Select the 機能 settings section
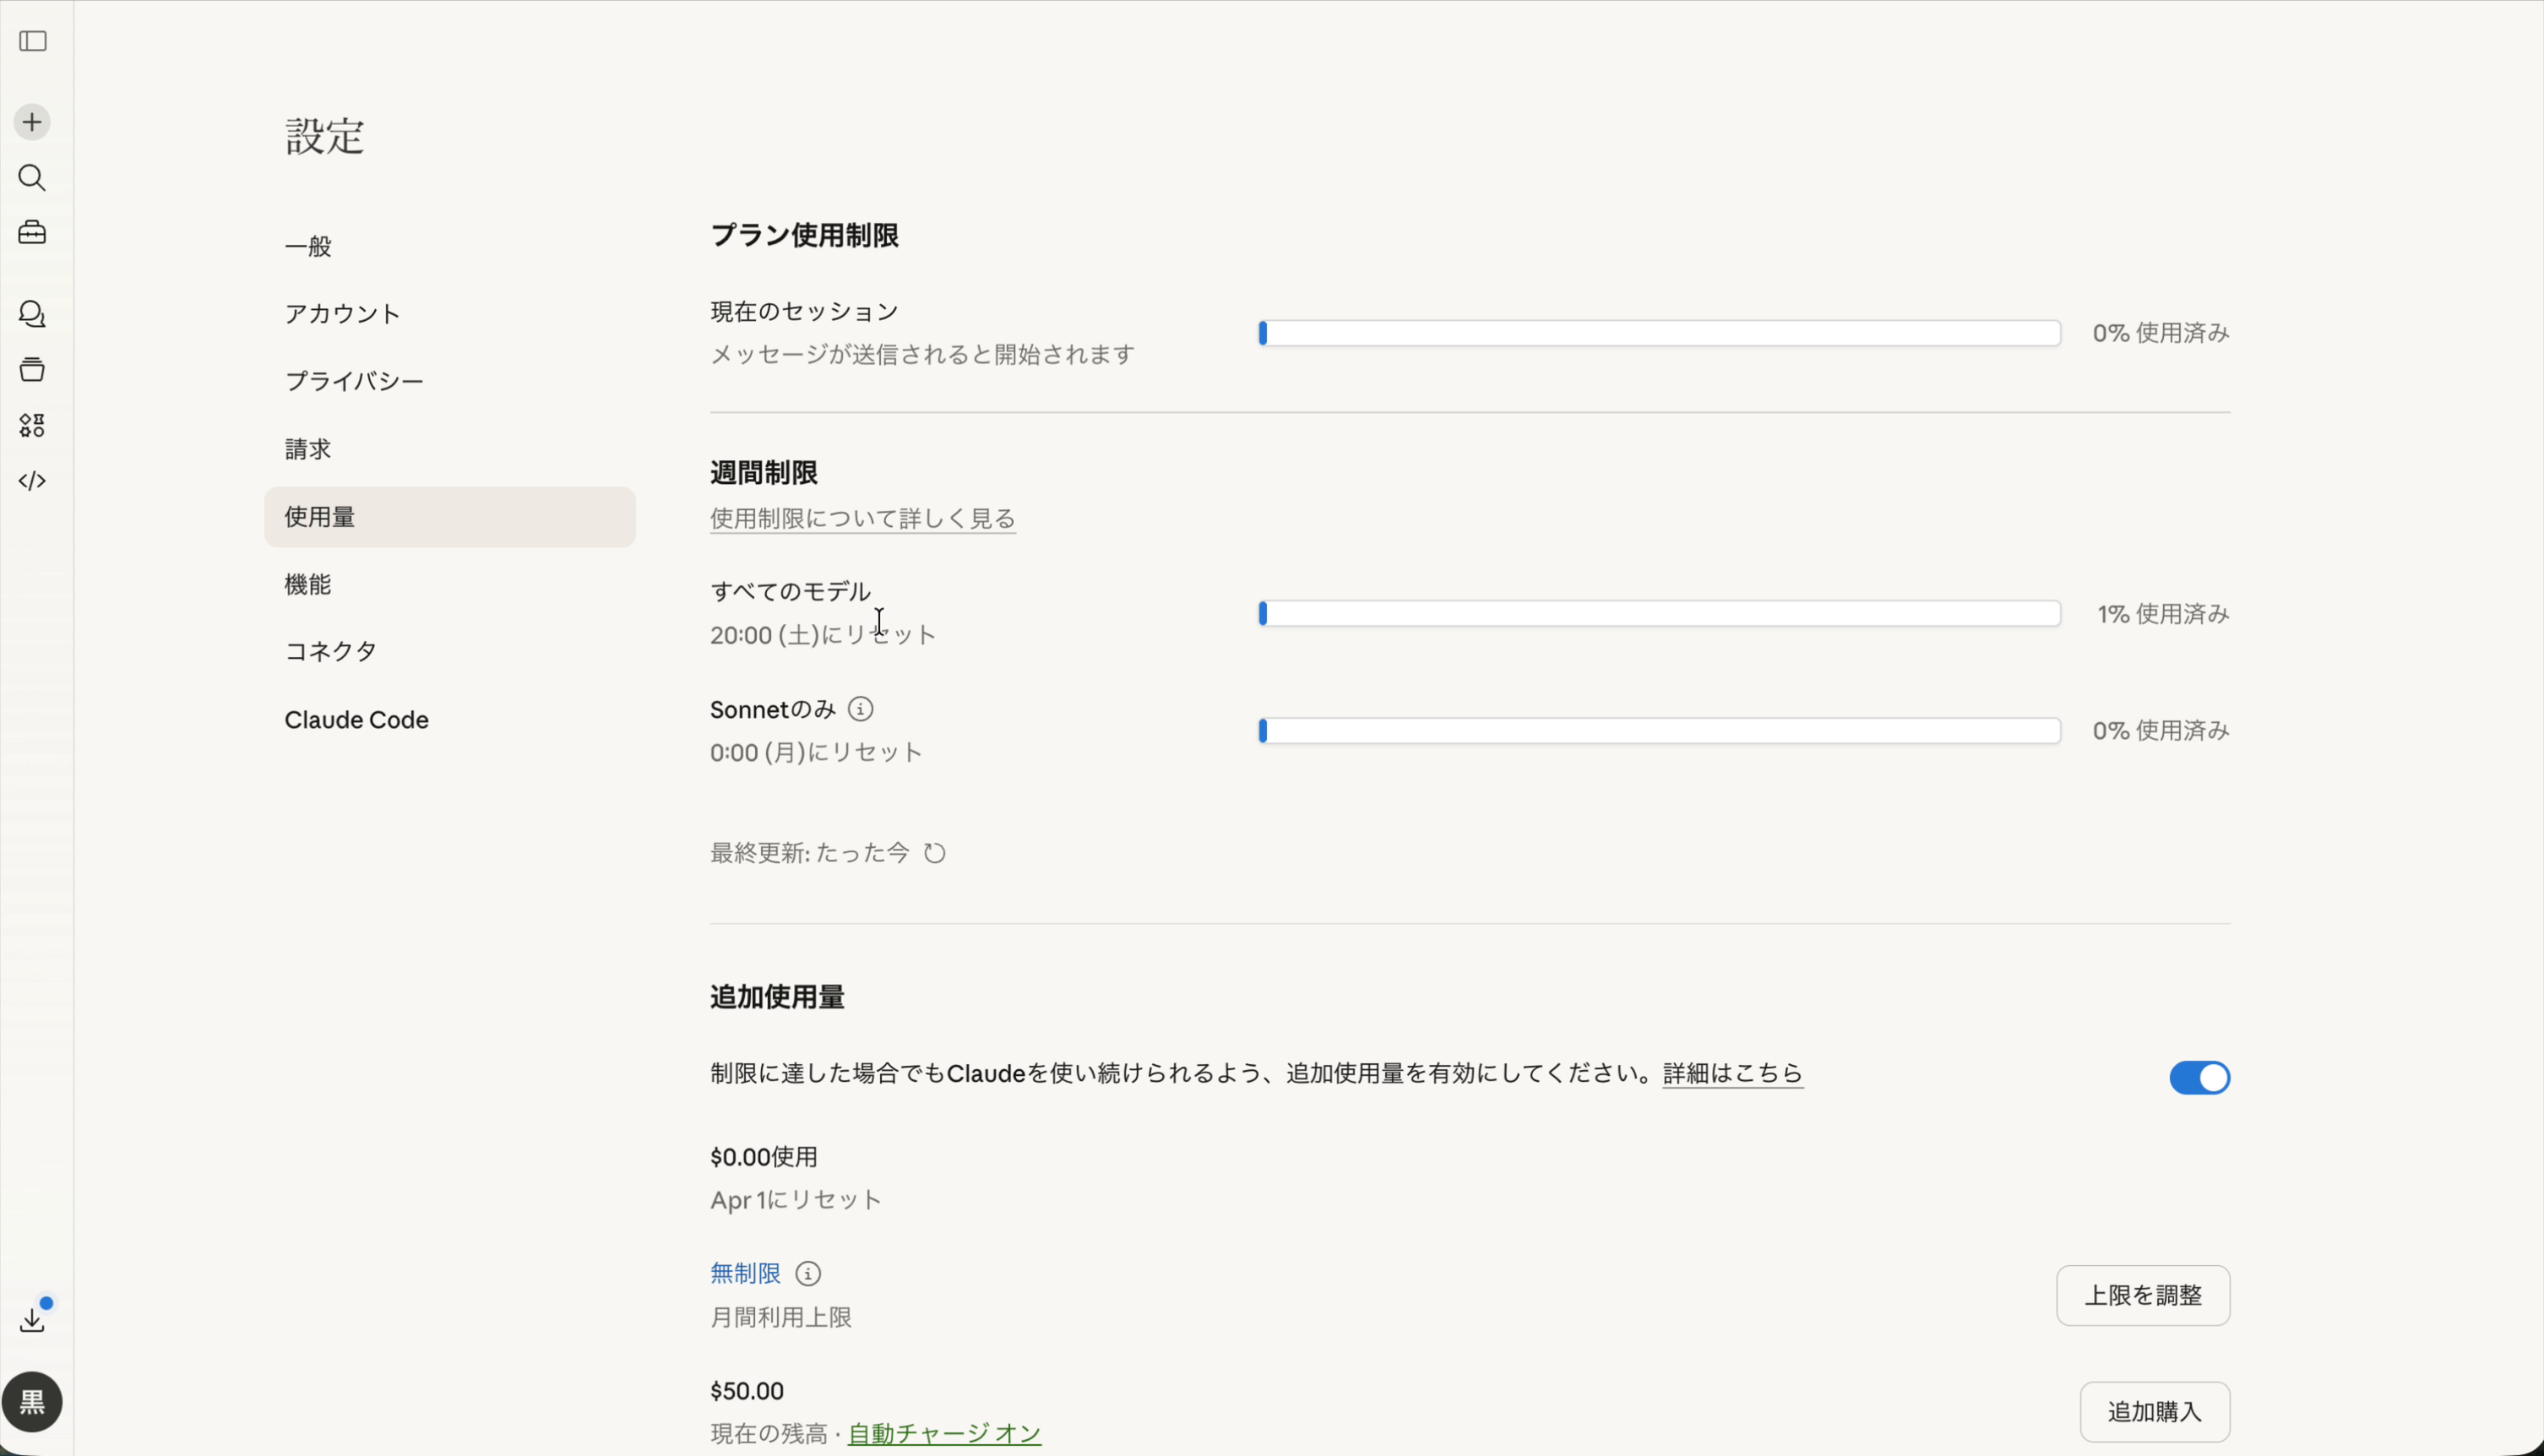Screen dimensions: 2544x1456 click(308, 584)
